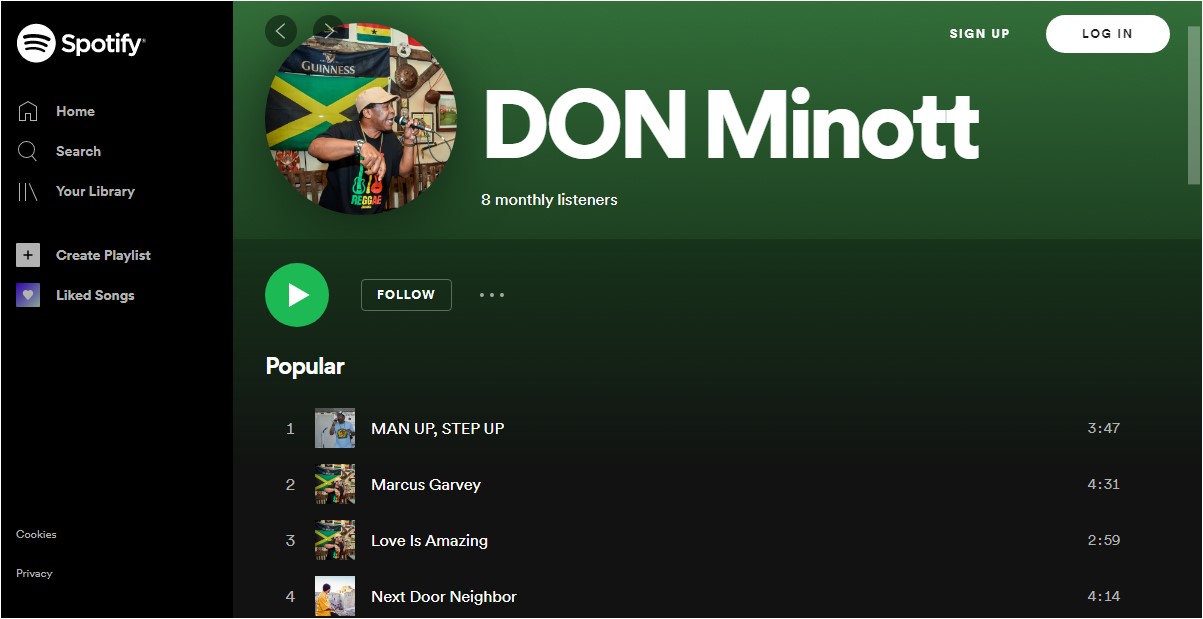Screen dimensions: 1203x619
Task: Open Your Library icon
Action: 28,191
